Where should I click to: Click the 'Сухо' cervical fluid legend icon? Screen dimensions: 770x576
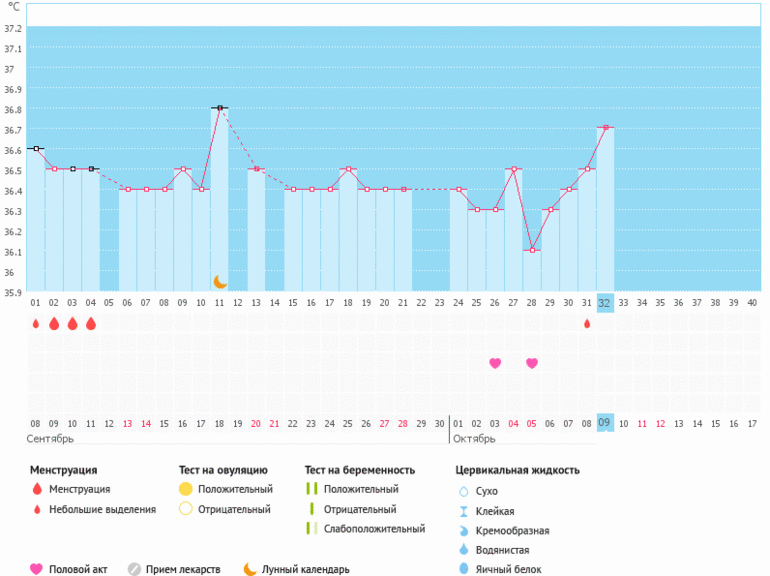[x=463, y=491]
